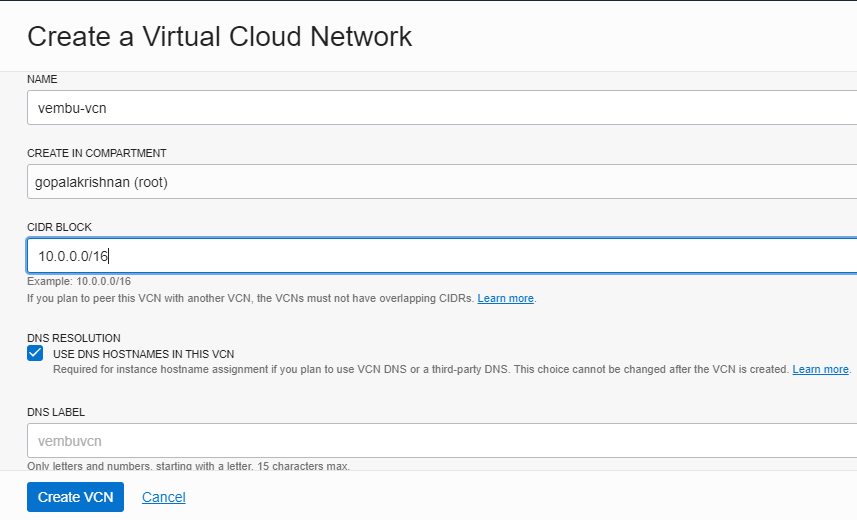Screen dimensions: 857x520
Task: Click the Create VCN button
Action: coord(75,497)
